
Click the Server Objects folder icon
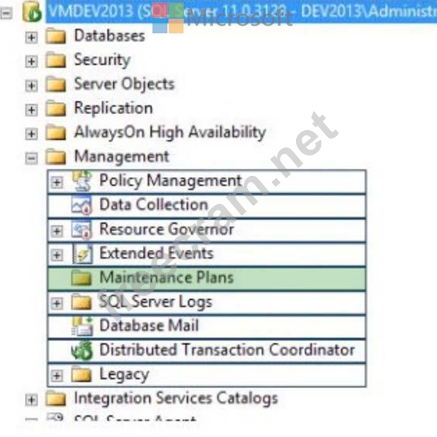click(x=56, y=84)
